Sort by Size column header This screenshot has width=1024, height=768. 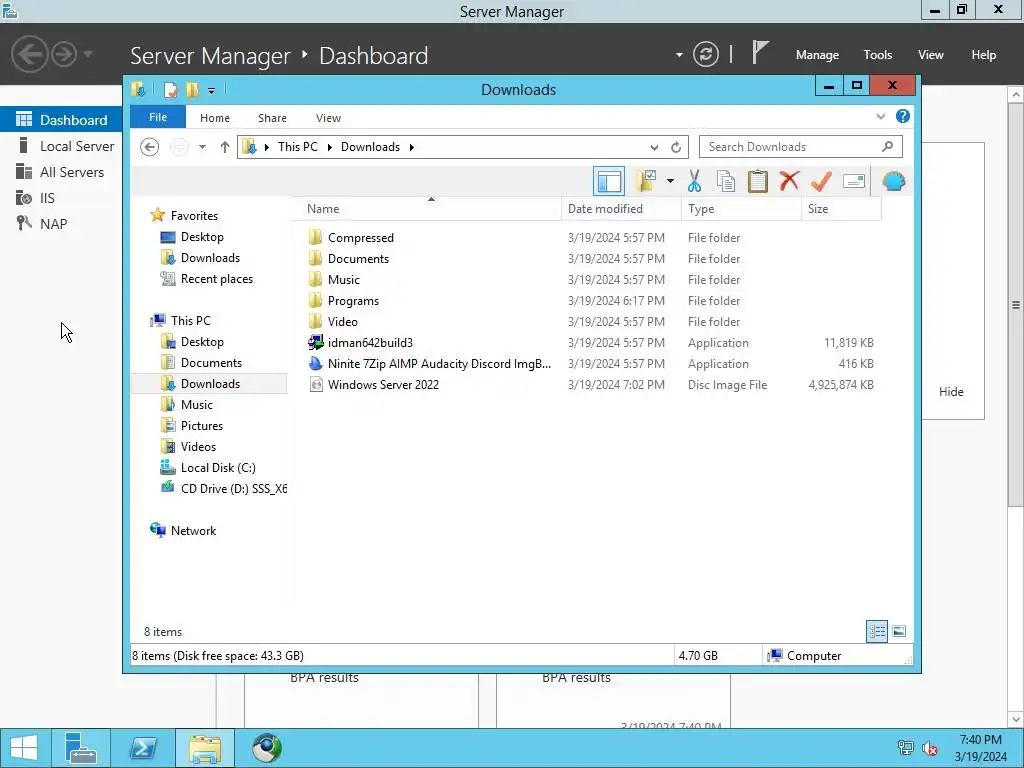click(x=841, y=209)
